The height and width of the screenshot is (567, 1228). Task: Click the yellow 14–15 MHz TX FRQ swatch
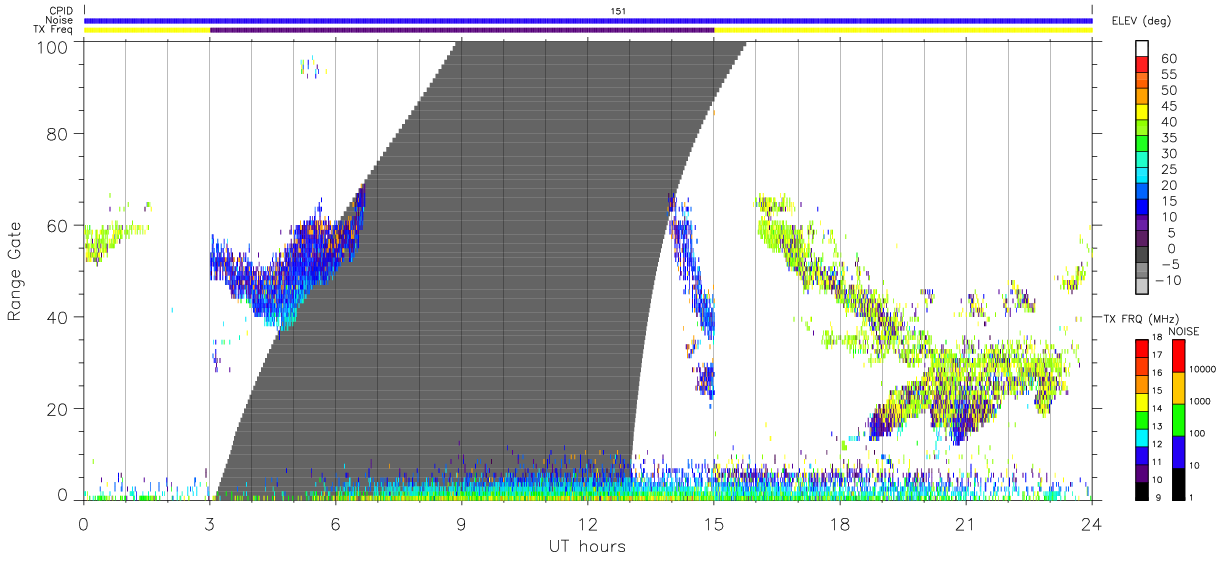pos(1143,400)
